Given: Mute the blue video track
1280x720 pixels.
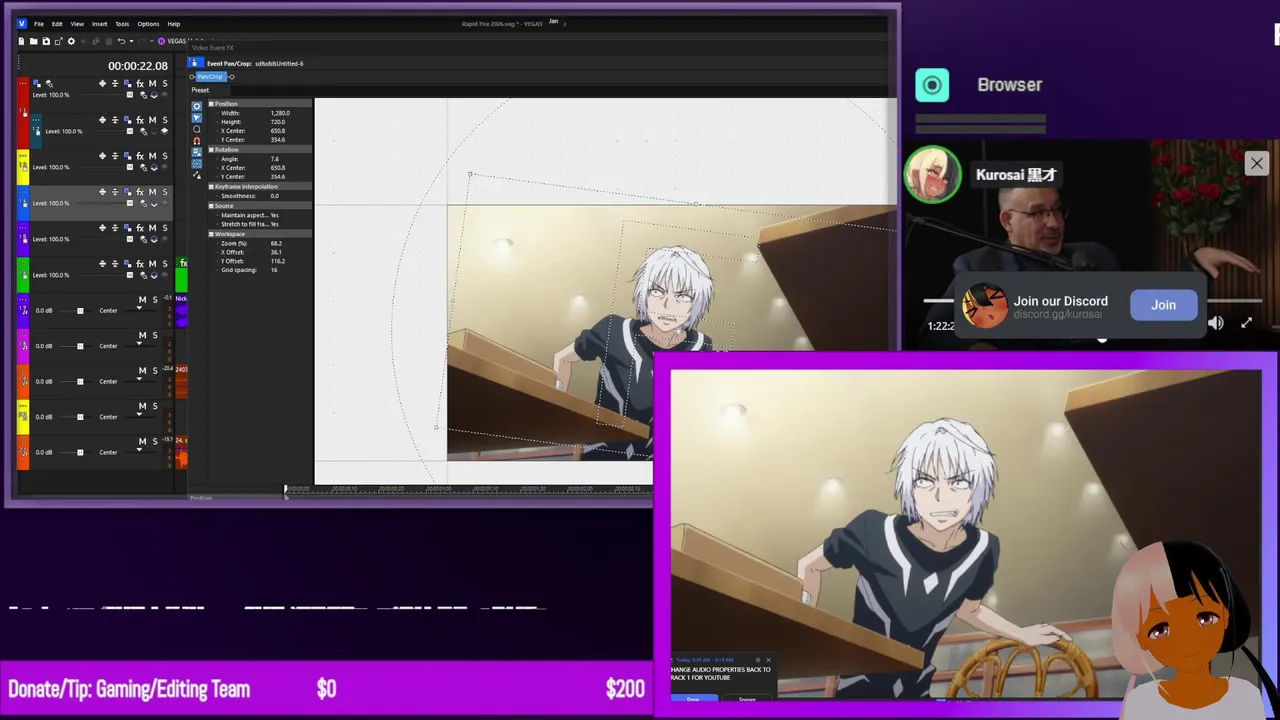Looking at the screenshot, I should pos(152,192).
